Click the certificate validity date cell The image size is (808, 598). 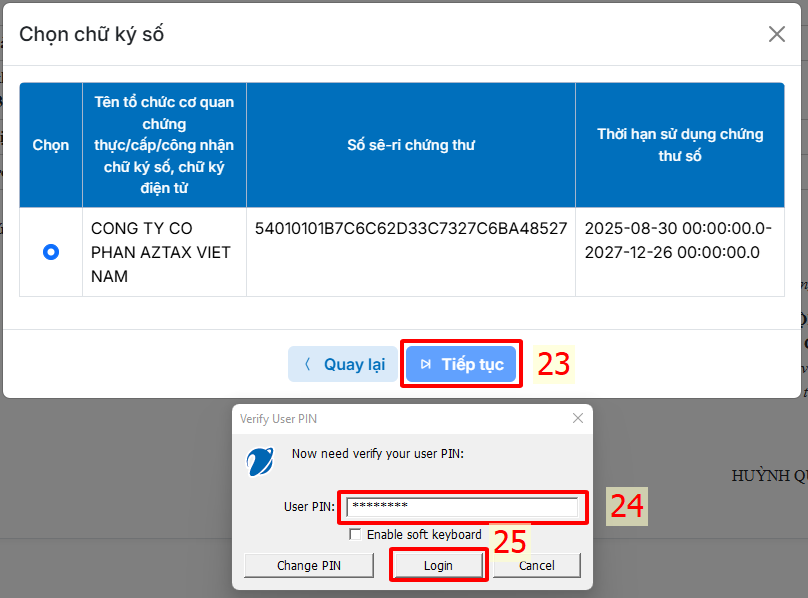pyautogui.click(x=678, y=240)
